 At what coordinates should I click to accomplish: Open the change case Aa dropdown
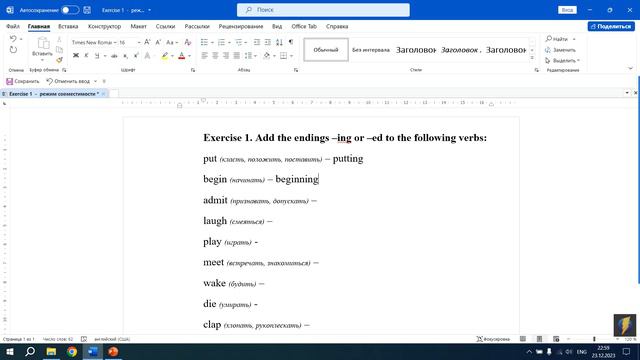[172, 42]
